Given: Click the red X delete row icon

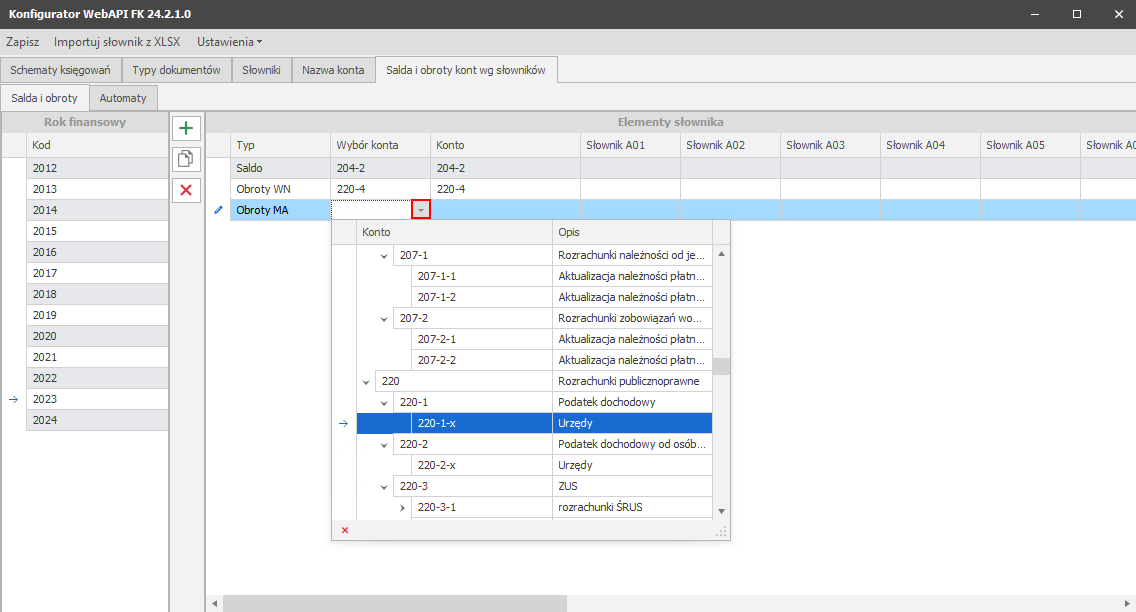Looking at the screenshot, I should pos(186,190).
